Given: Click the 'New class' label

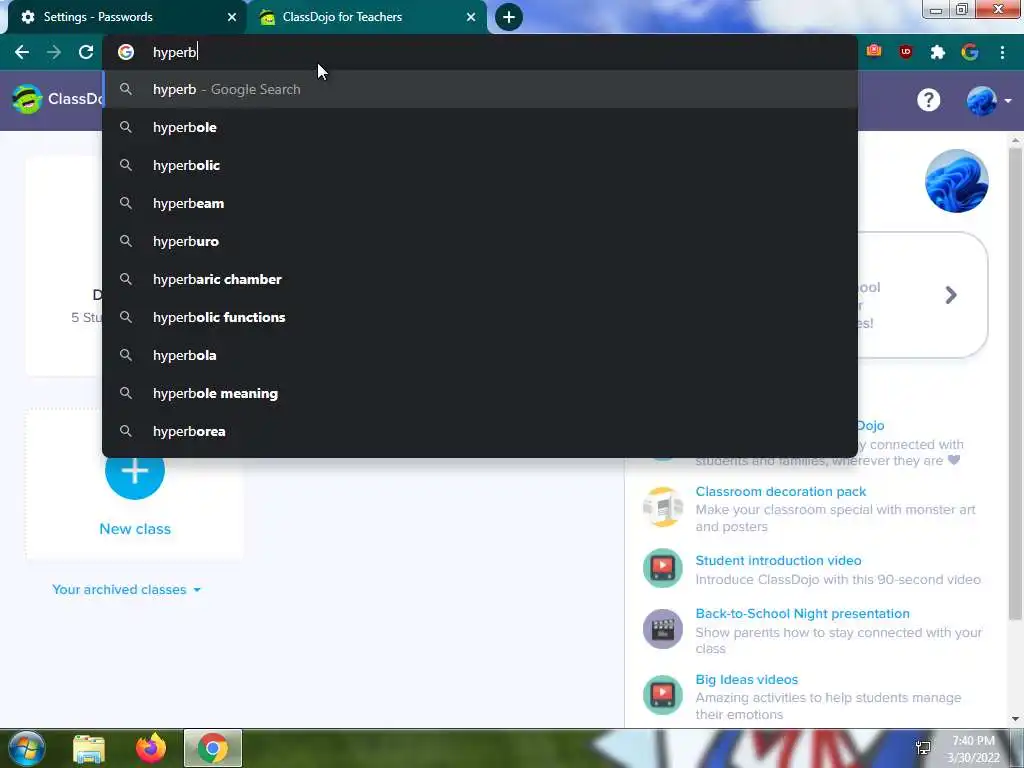Looking at the screenshot, I should (x=135, y=529).
